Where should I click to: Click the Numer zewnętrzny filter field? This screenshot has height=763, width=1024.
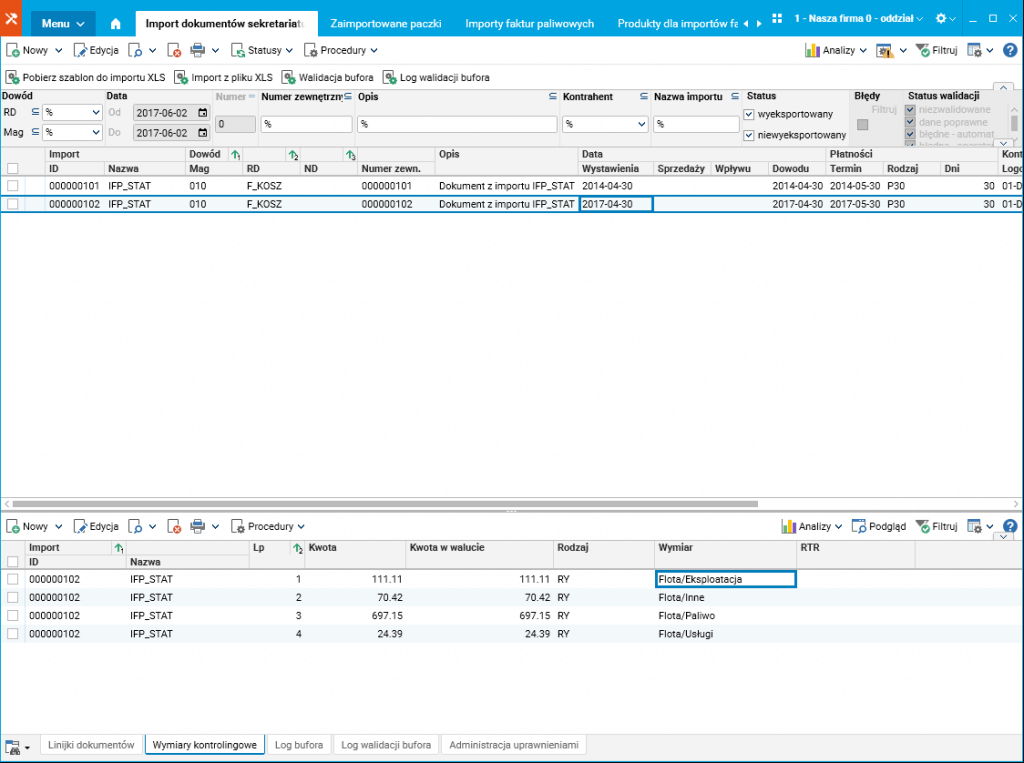(306, 124)
